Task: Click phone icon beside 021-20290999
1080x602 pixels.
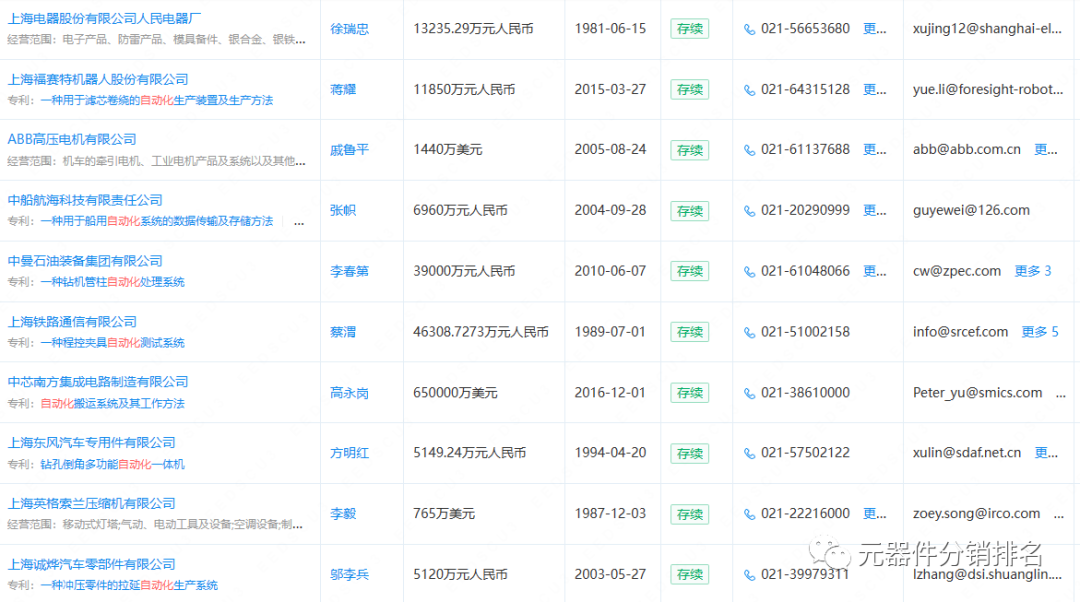Action: pyautogui.click(x=749, y=211)
